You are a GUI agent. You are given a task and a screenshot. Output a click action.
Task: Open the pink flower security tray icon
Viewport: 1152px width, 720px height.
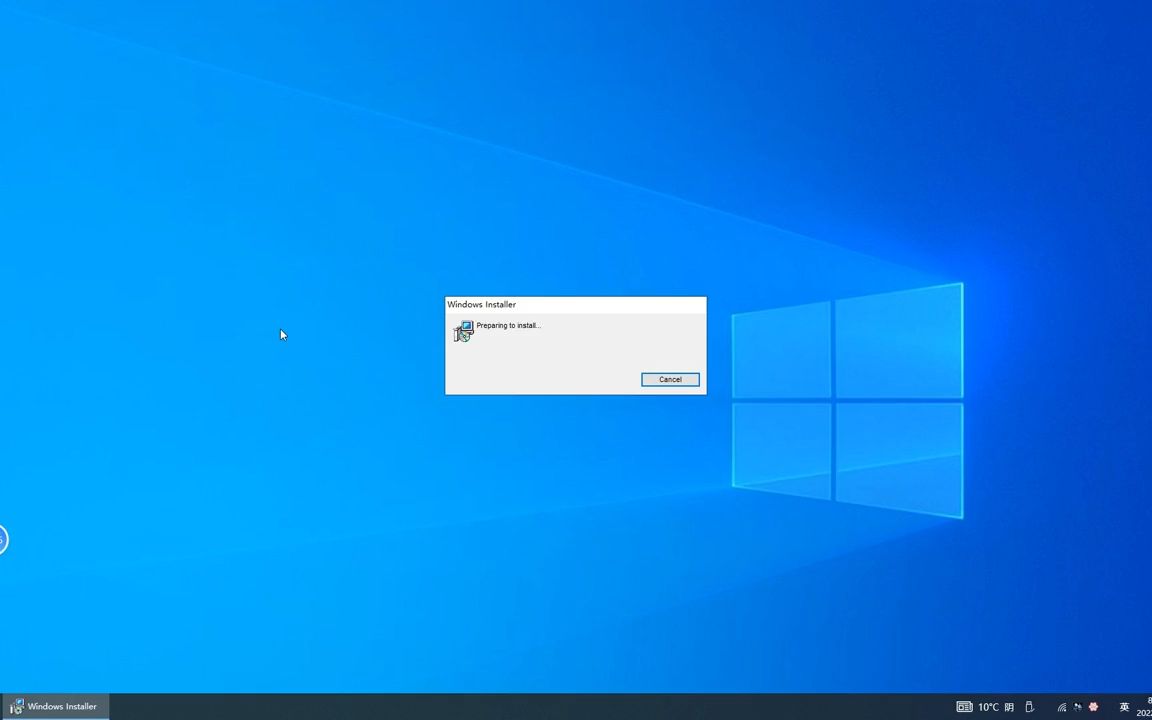pos(1093,707)
